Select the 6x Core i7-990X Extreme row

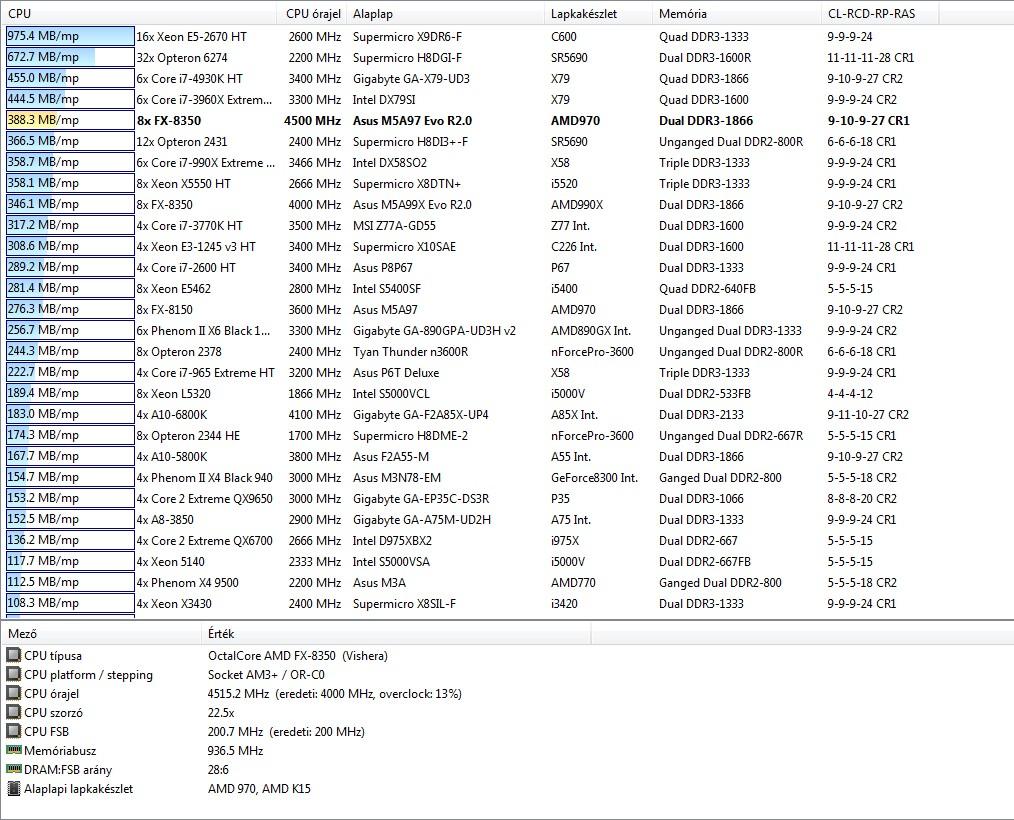pos(507,163)
